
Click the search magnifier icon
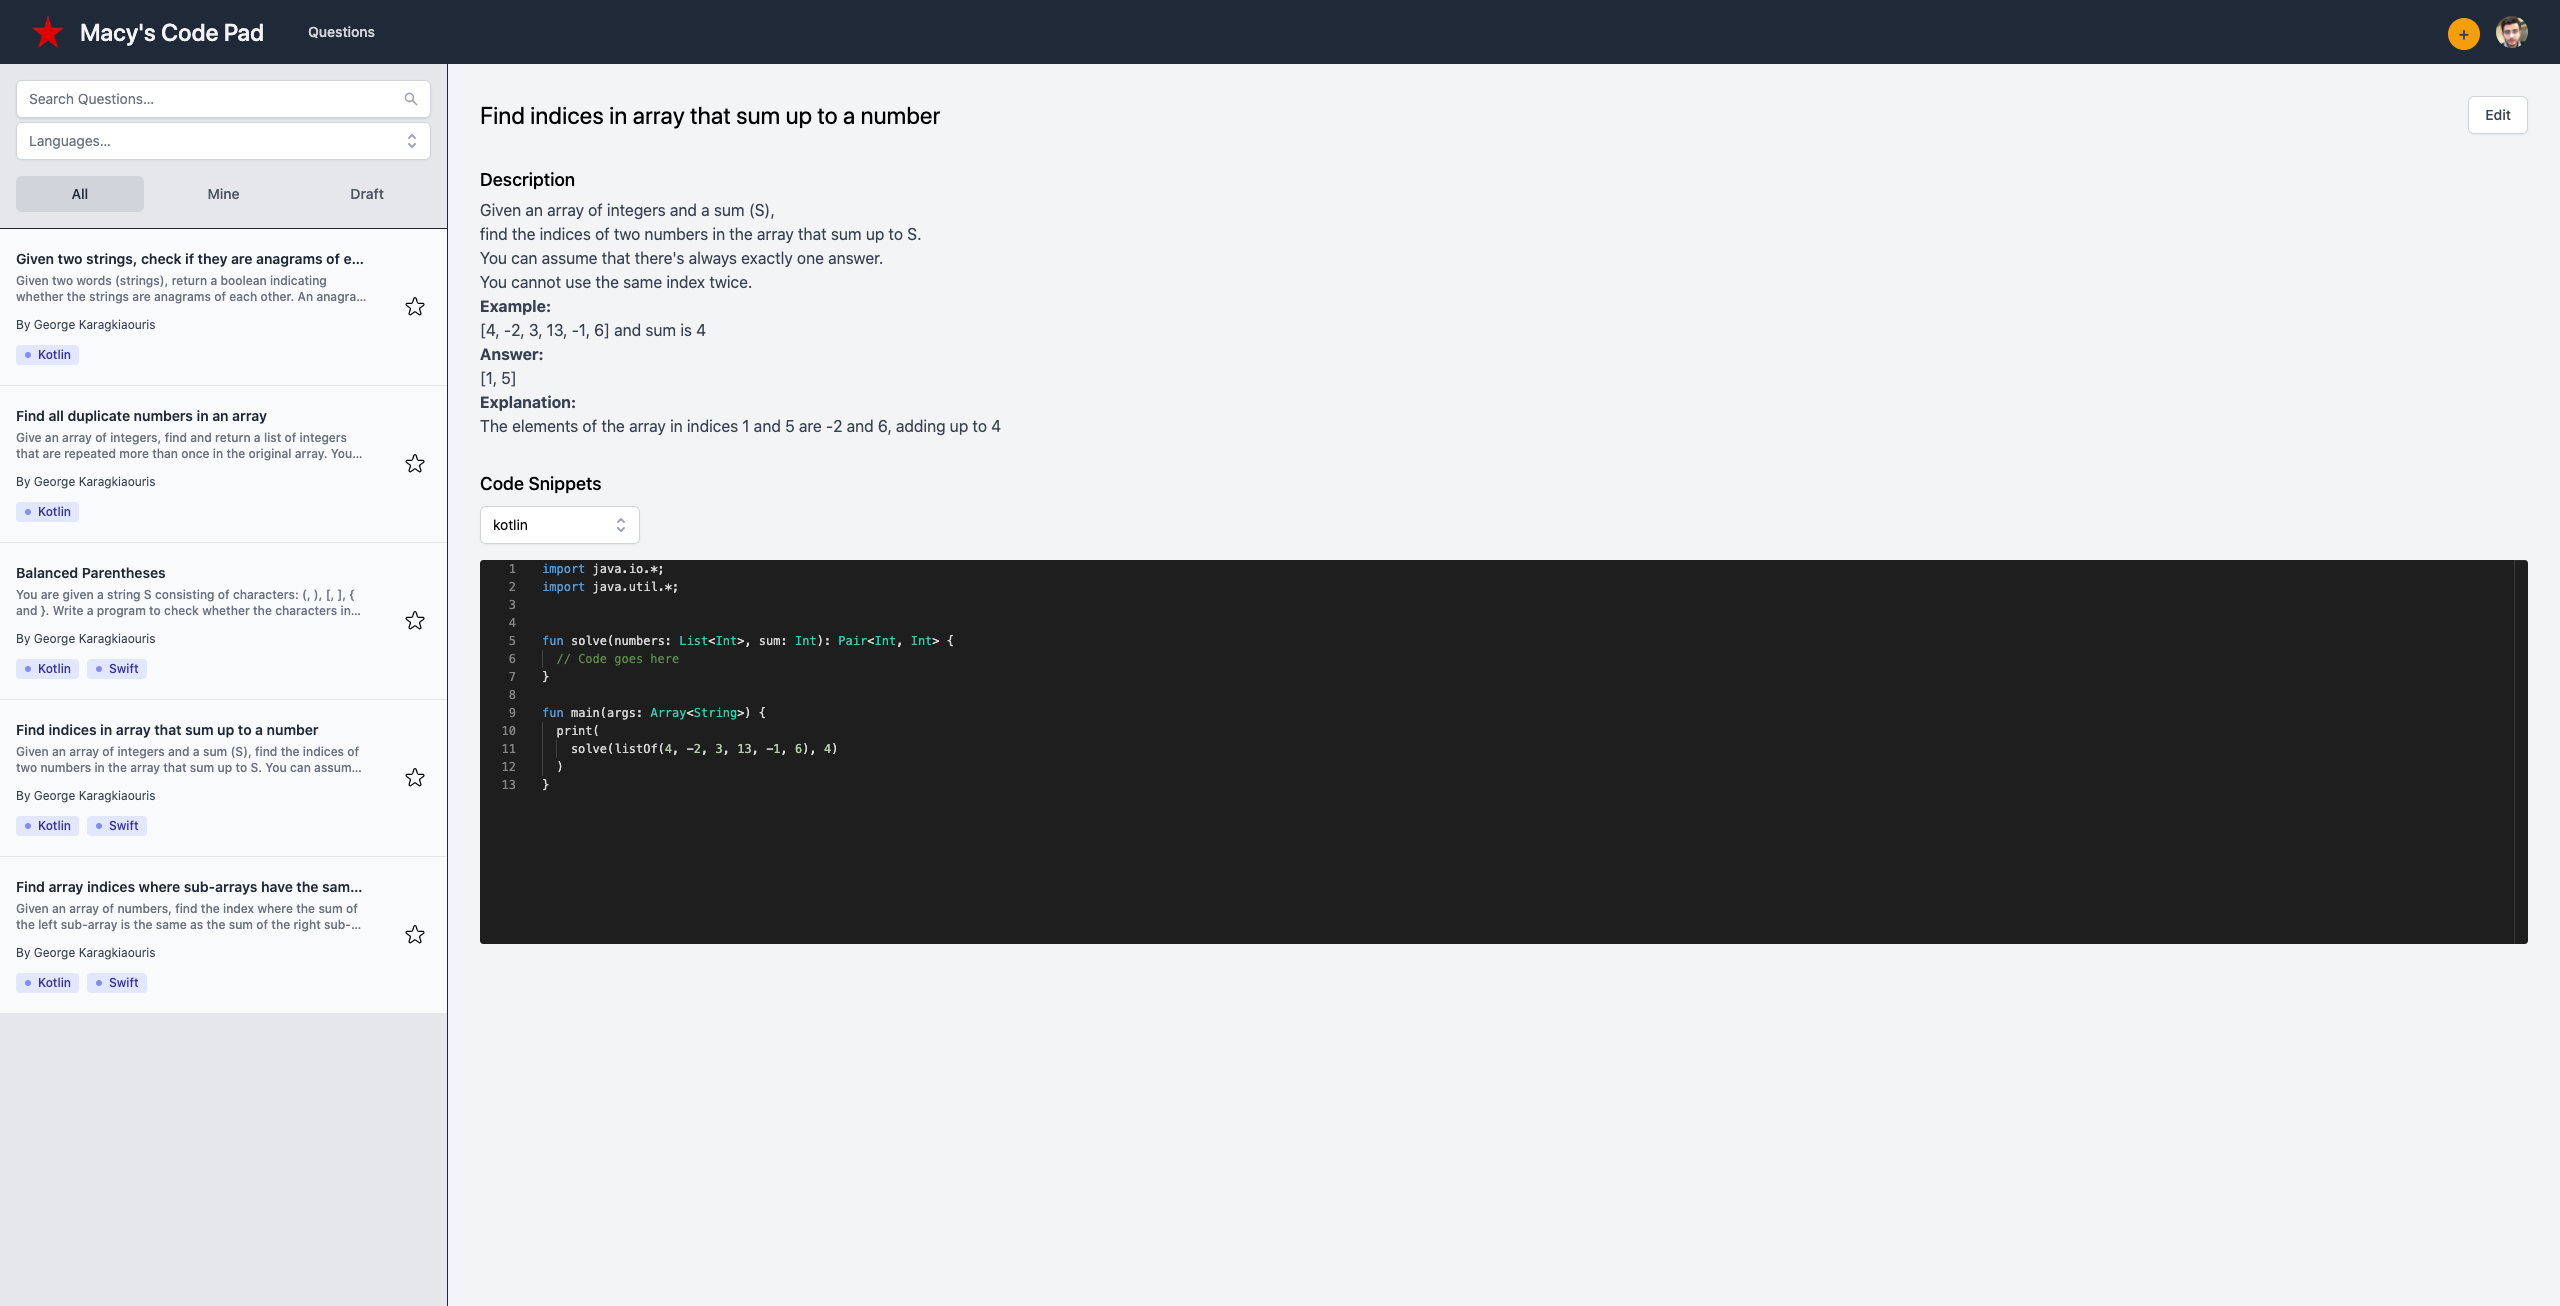point(410,99)
